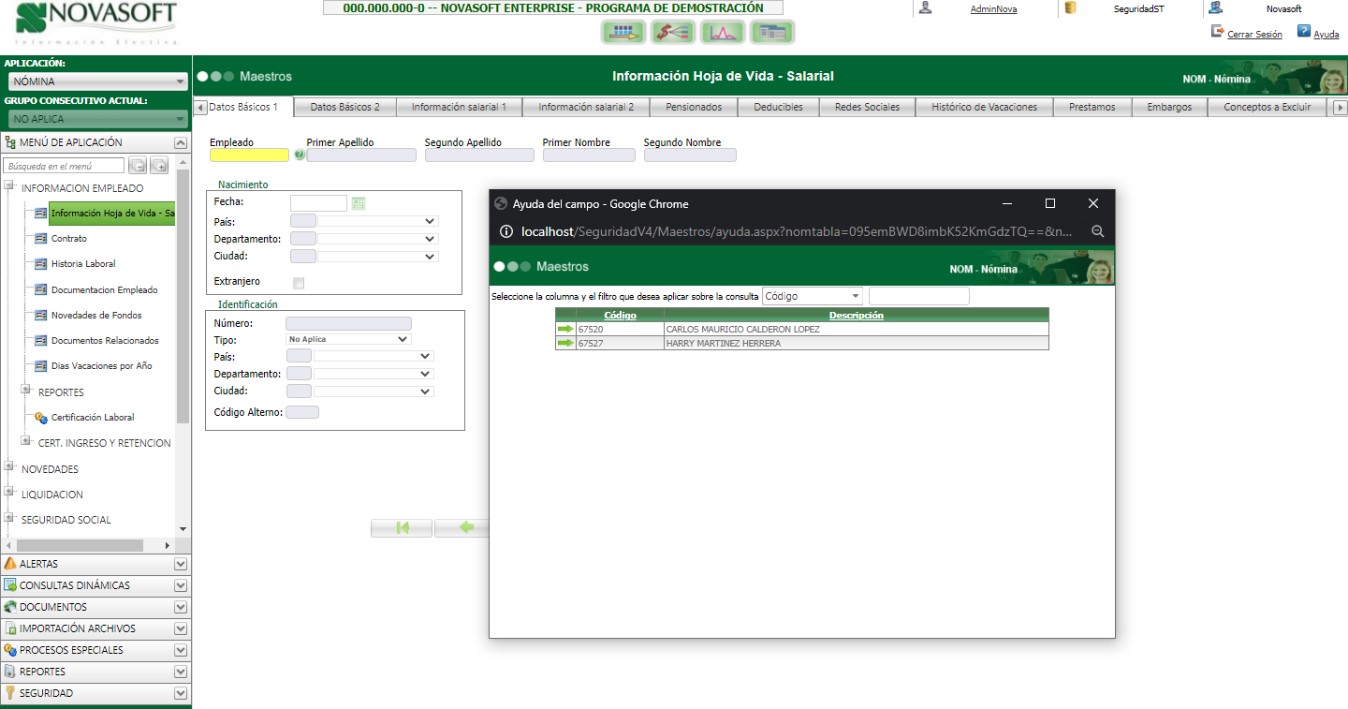The height and width of the screenshot is (709, 1348).
Task: Switch to the Deducibles tab
Action: (x=778, y=107)
